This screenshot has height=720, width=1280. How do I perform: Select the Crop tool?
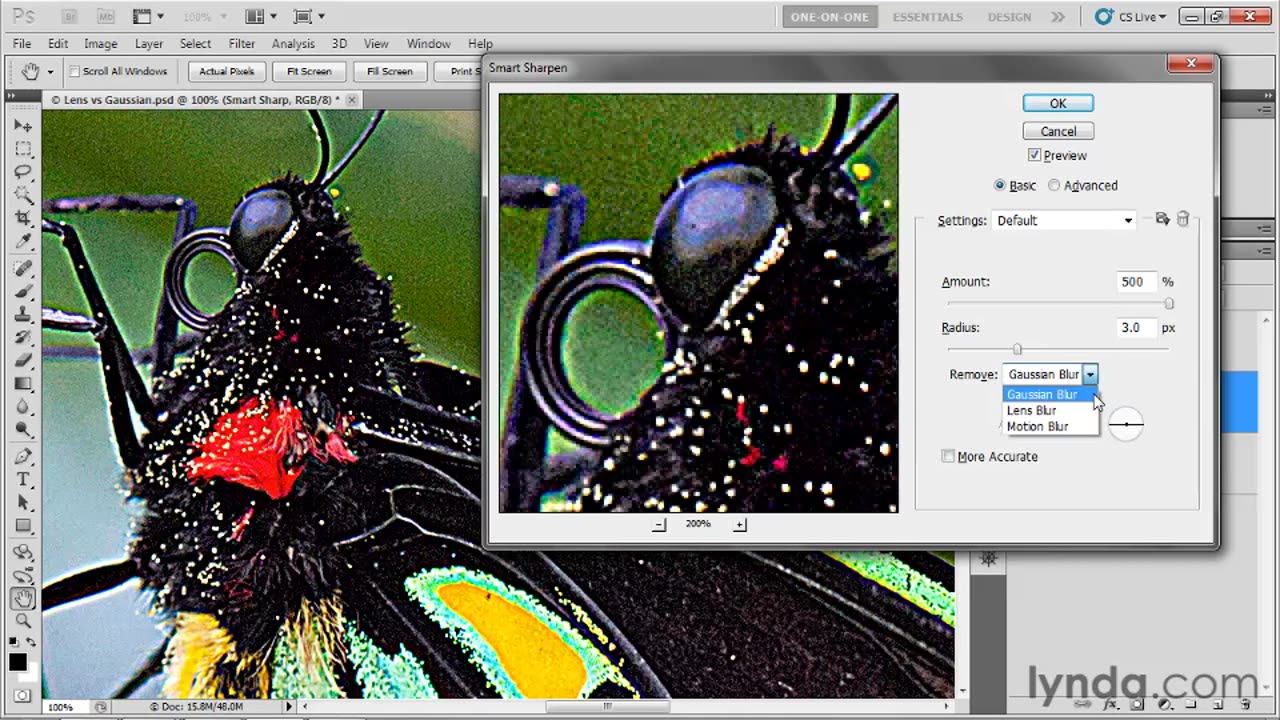click(x=23, y=217)
